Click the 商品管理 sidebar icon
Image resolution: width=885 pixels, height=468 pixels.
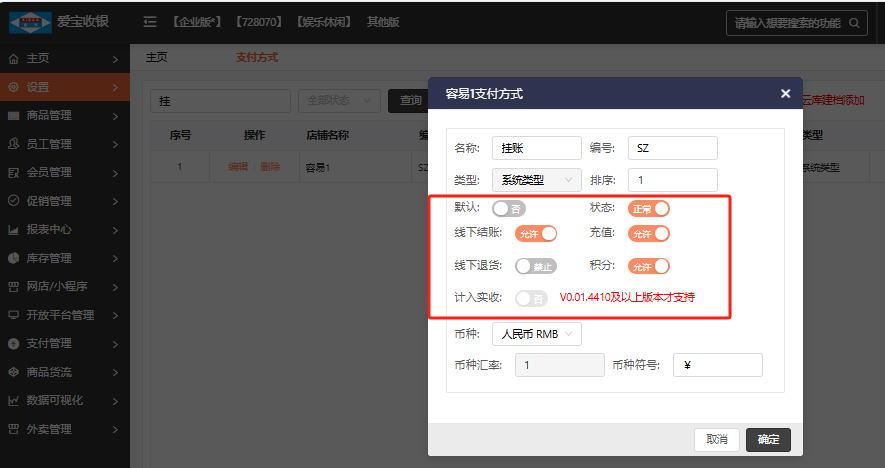pyautogui.click(x=14, y=116)
